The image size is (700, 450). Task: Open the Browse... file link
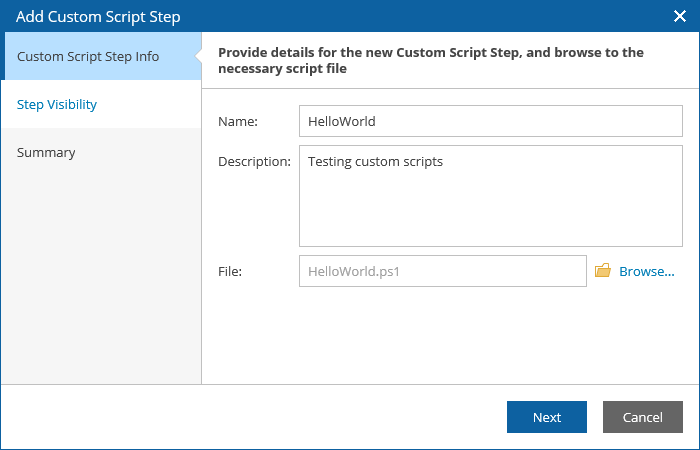coord(646,271)
